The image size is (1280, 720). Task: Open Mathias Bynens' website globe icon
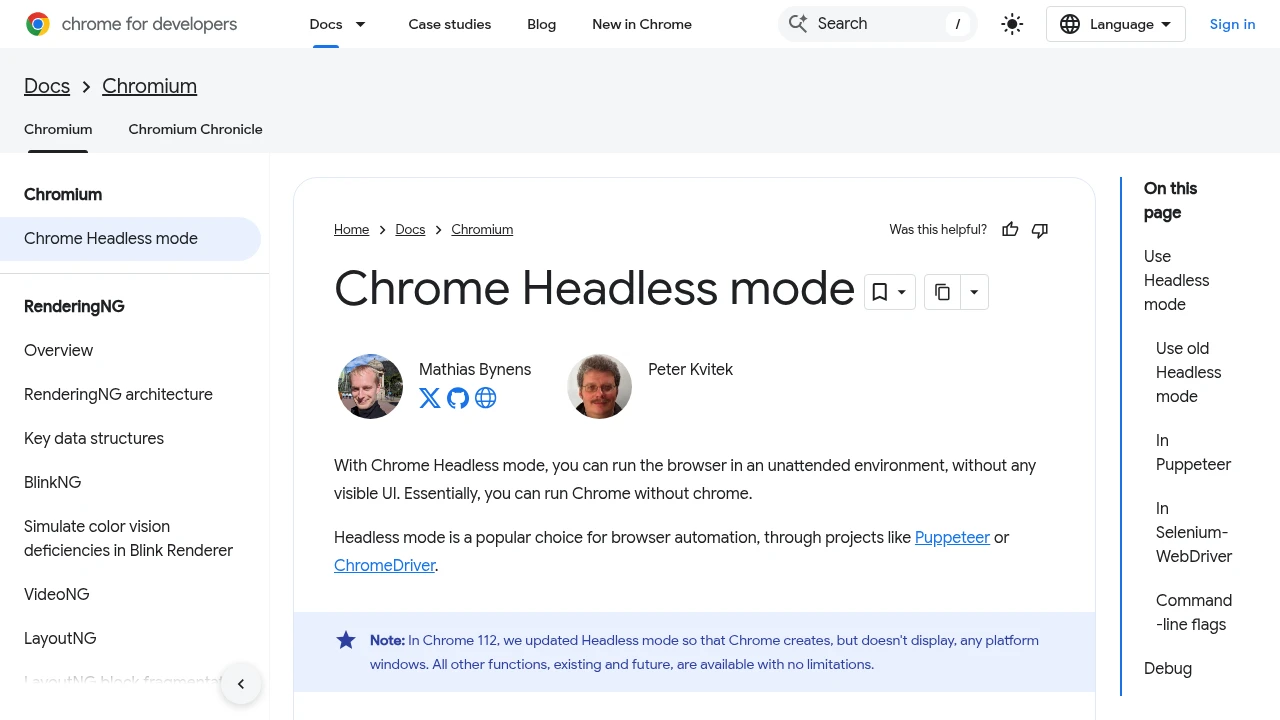tap(486, 398)
